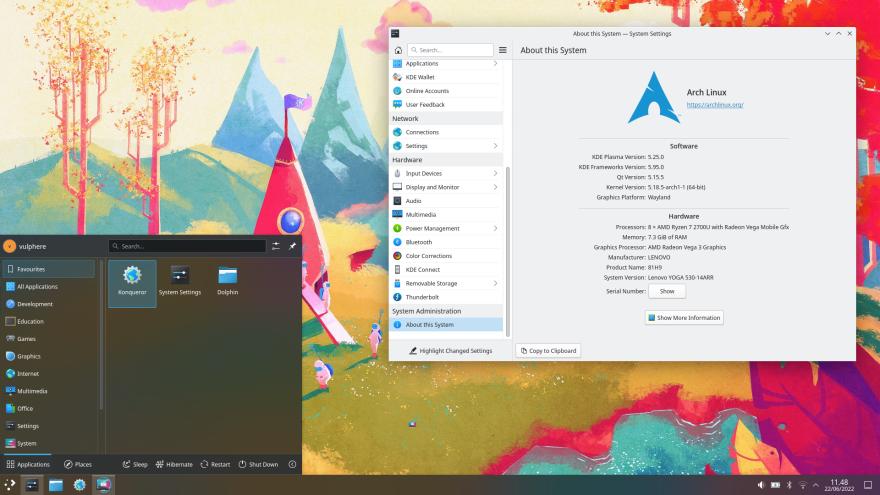This screenshot has height=495, width=880.
Task: Click Show More Information button
Action: click(x=684, y=318)
